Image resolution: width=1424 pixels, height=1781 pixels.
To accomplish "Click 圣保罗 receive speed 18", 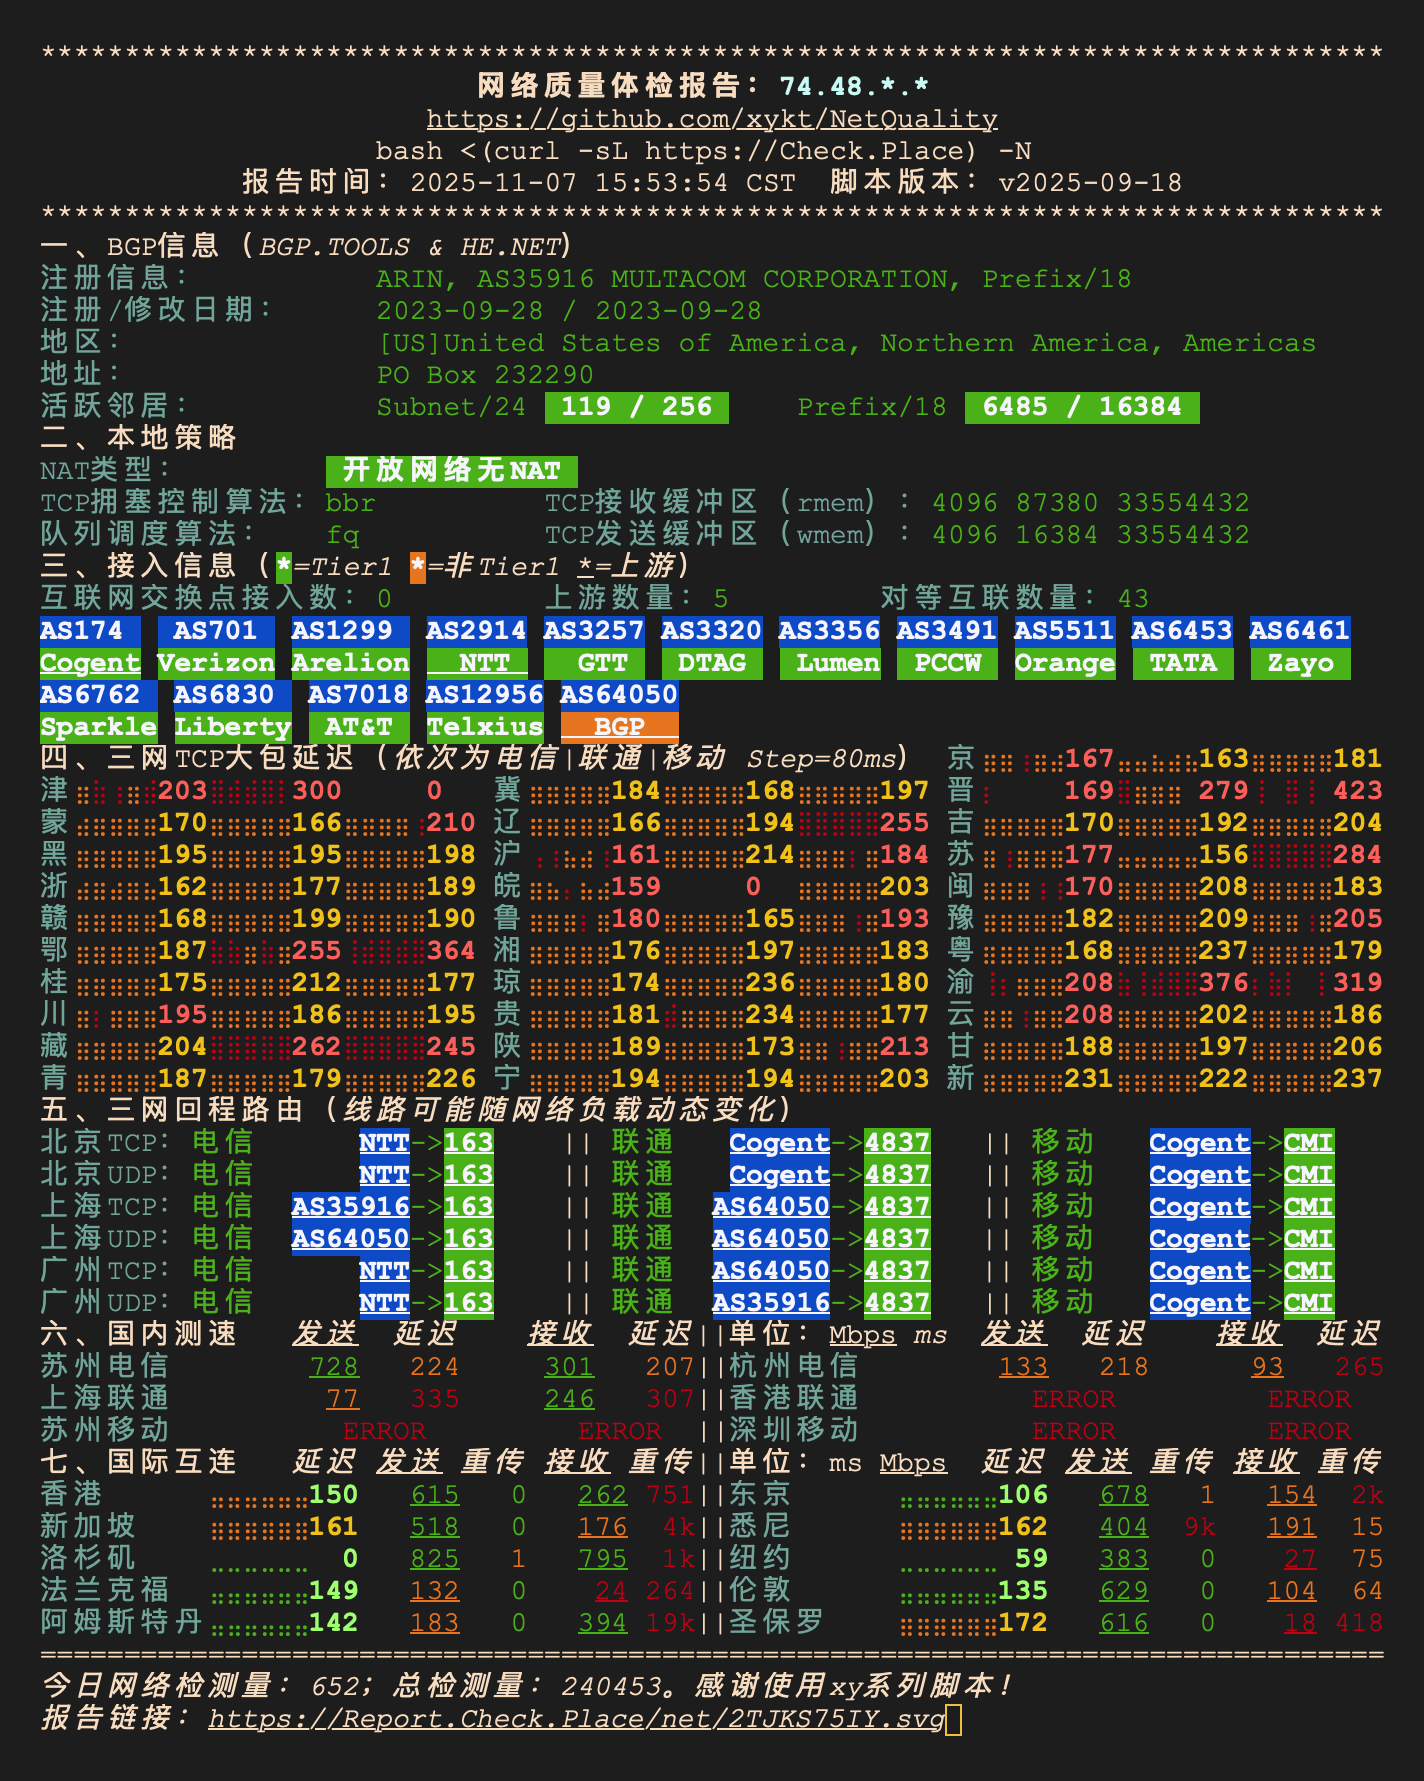I will tap(1300, 1623).
